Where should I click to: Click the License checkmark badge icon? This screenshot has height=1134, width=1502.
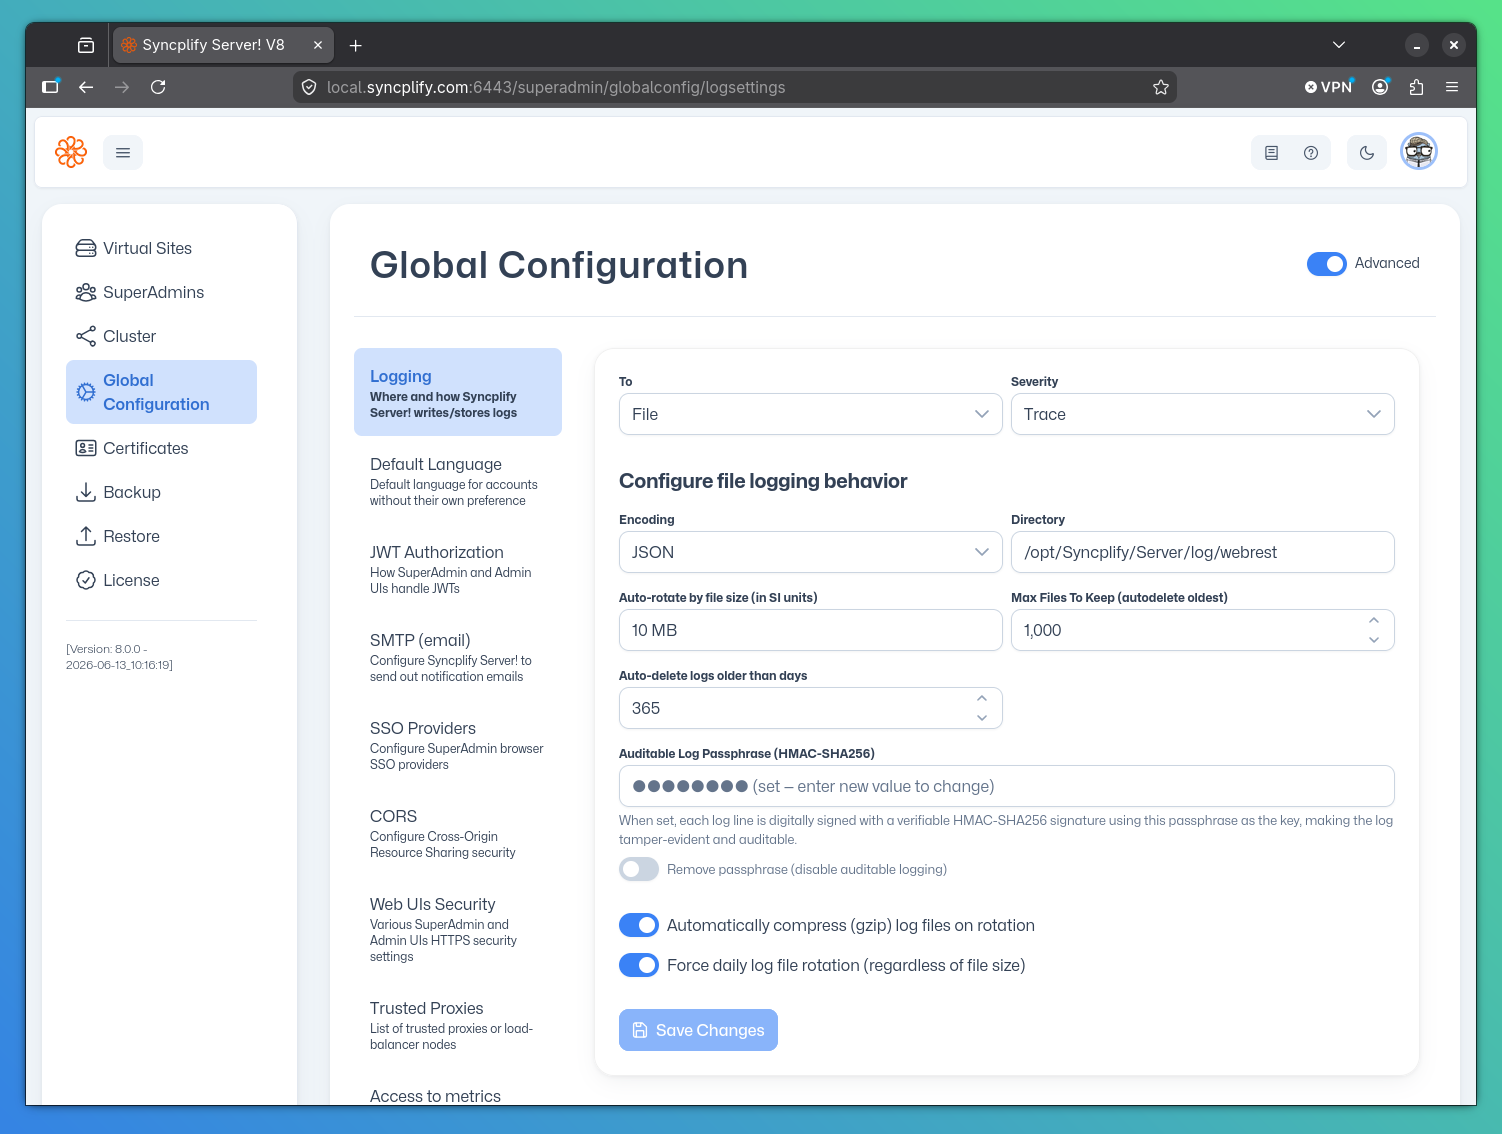click(x=86, y=580)
